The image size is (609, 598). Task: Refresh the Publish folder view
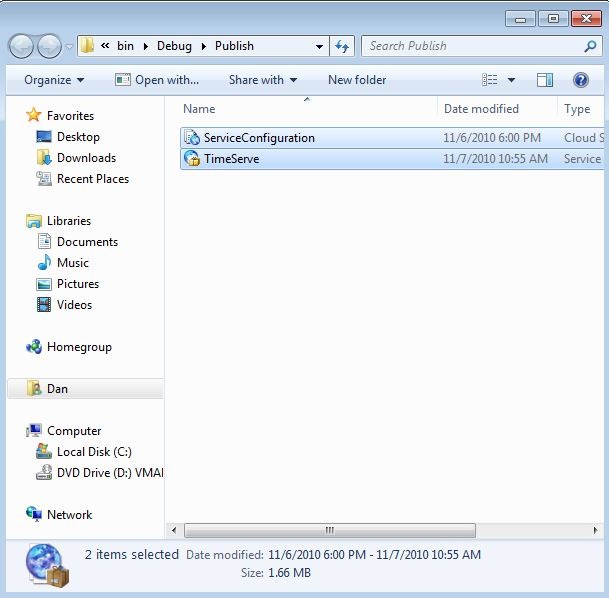pyautogui.click(x=342, y=46)
